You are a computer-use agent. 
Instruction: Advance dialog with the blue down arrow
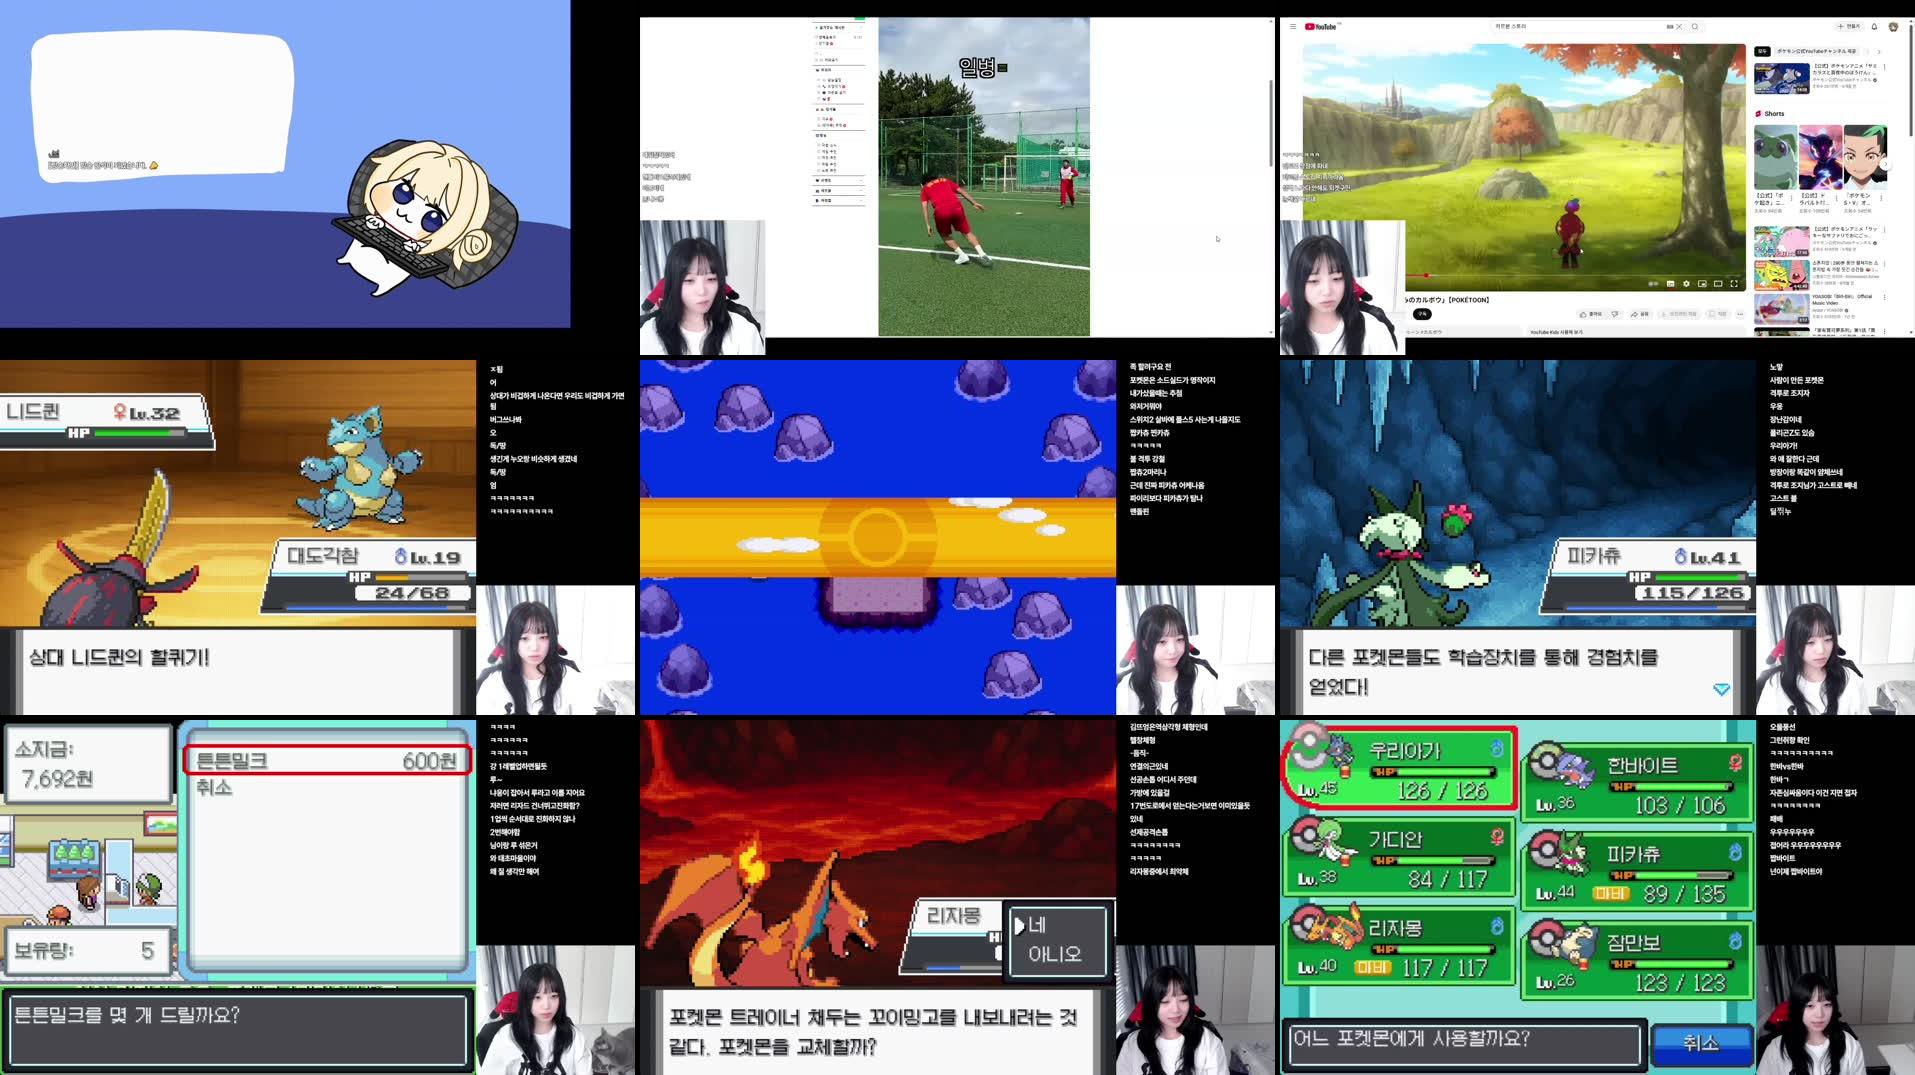[1721, 689]
